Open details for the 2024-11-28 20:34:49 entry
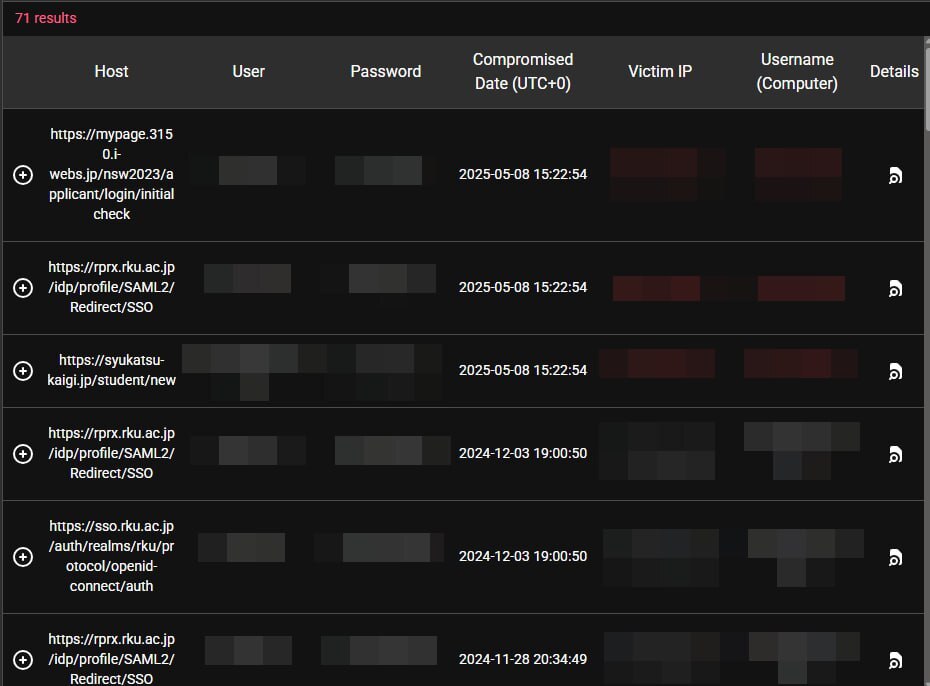Viewport: 930px width, 686px height. point(895,660)
